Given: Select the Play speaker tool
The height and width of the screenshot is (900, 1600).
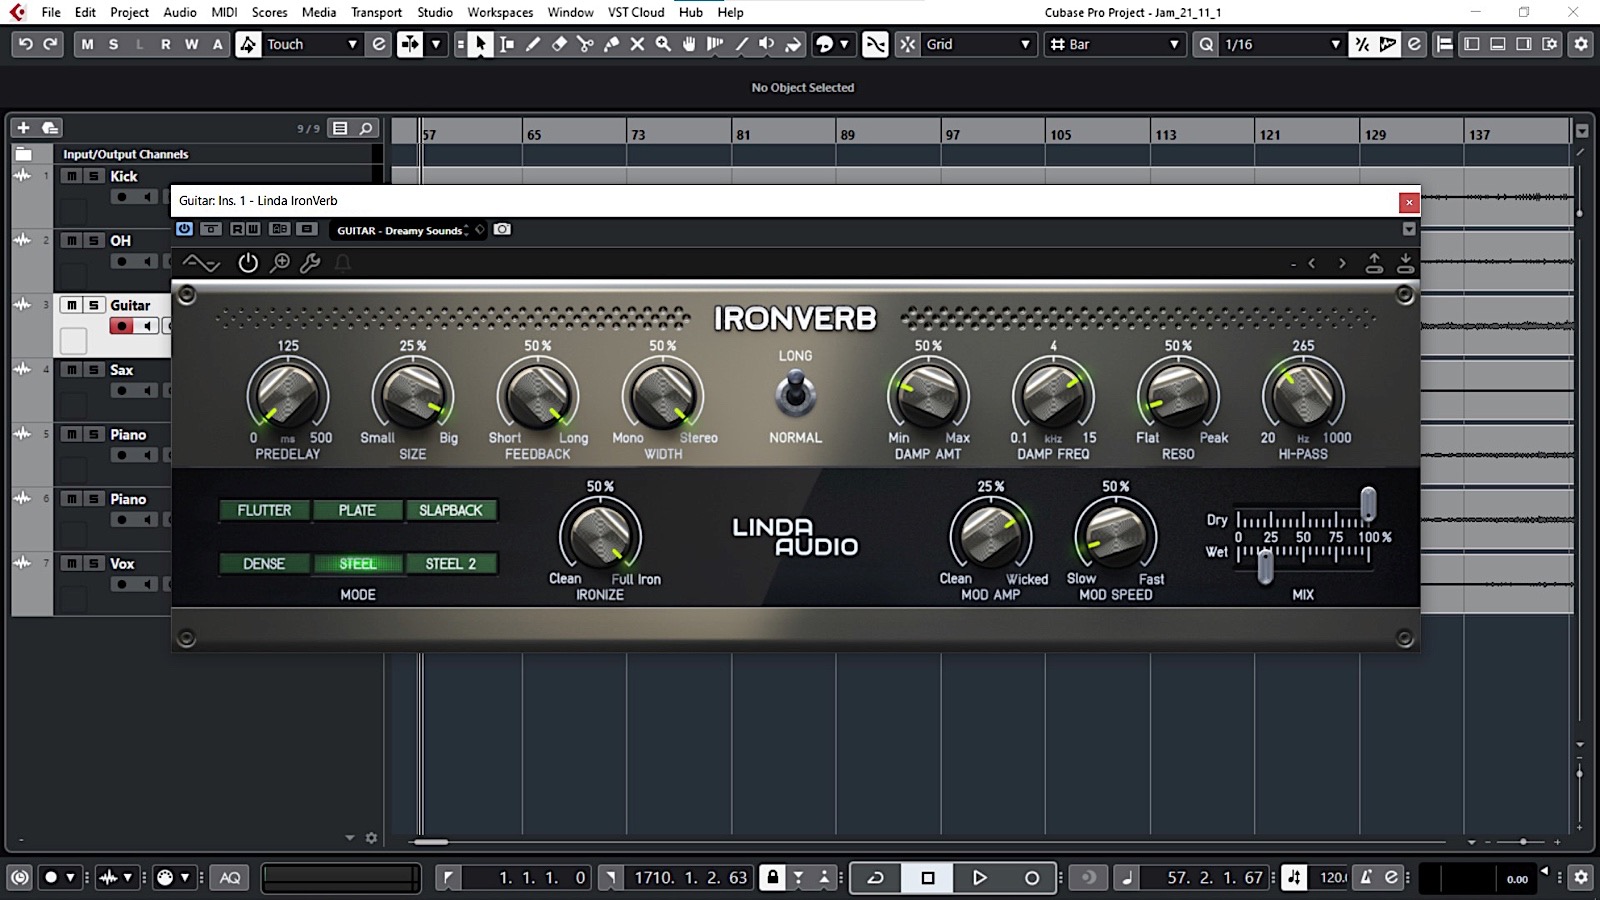Looking at the screenshot, I should pos(767,44).
